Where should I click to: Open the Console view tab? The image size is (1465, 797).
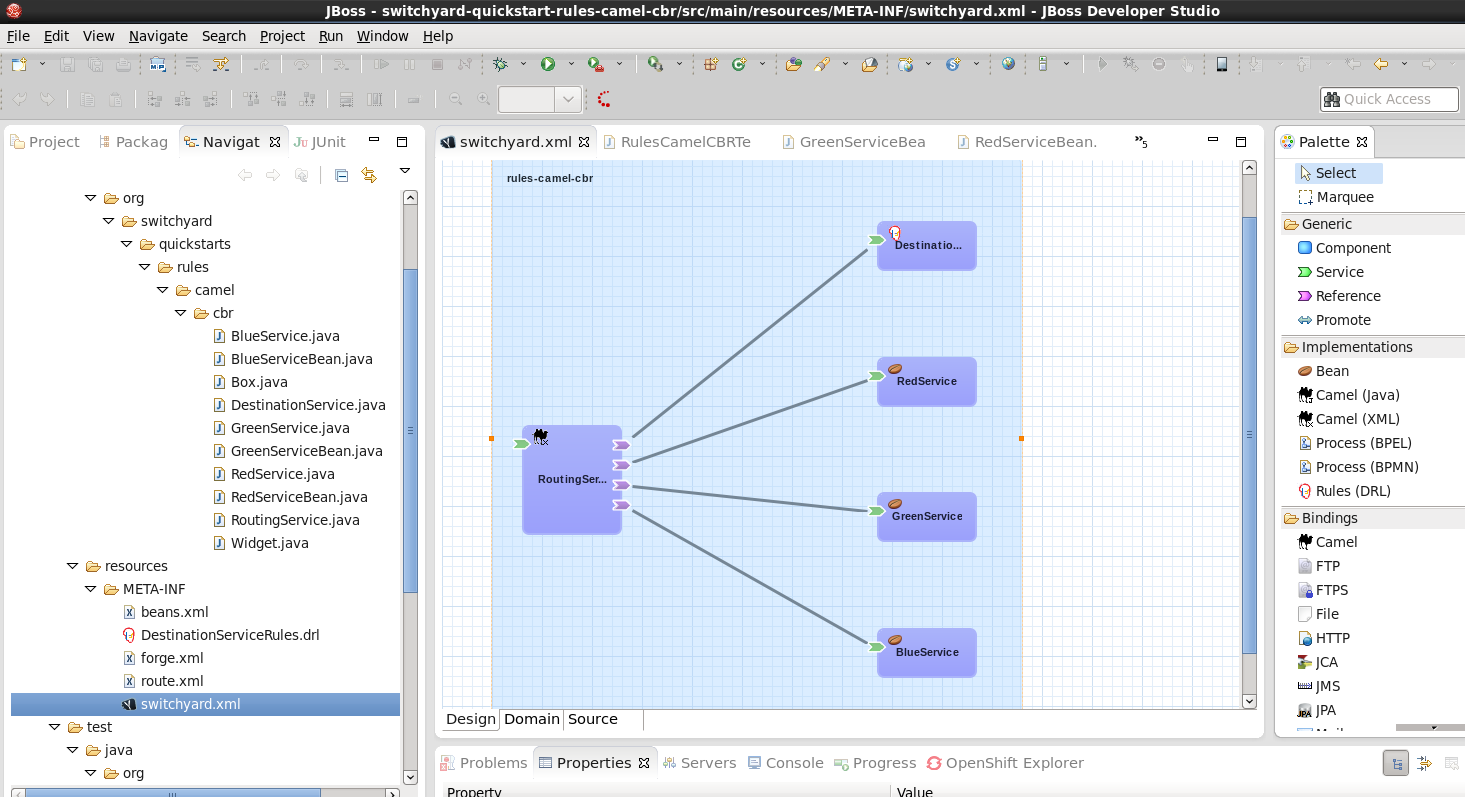coord(785,763)
